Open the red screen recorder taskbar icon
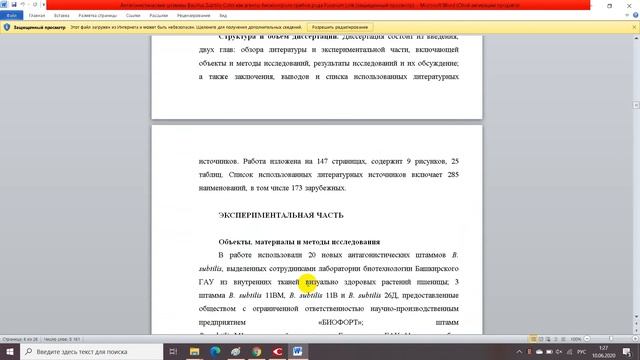The height and width of the screenshot is (360, 640). 277,351
